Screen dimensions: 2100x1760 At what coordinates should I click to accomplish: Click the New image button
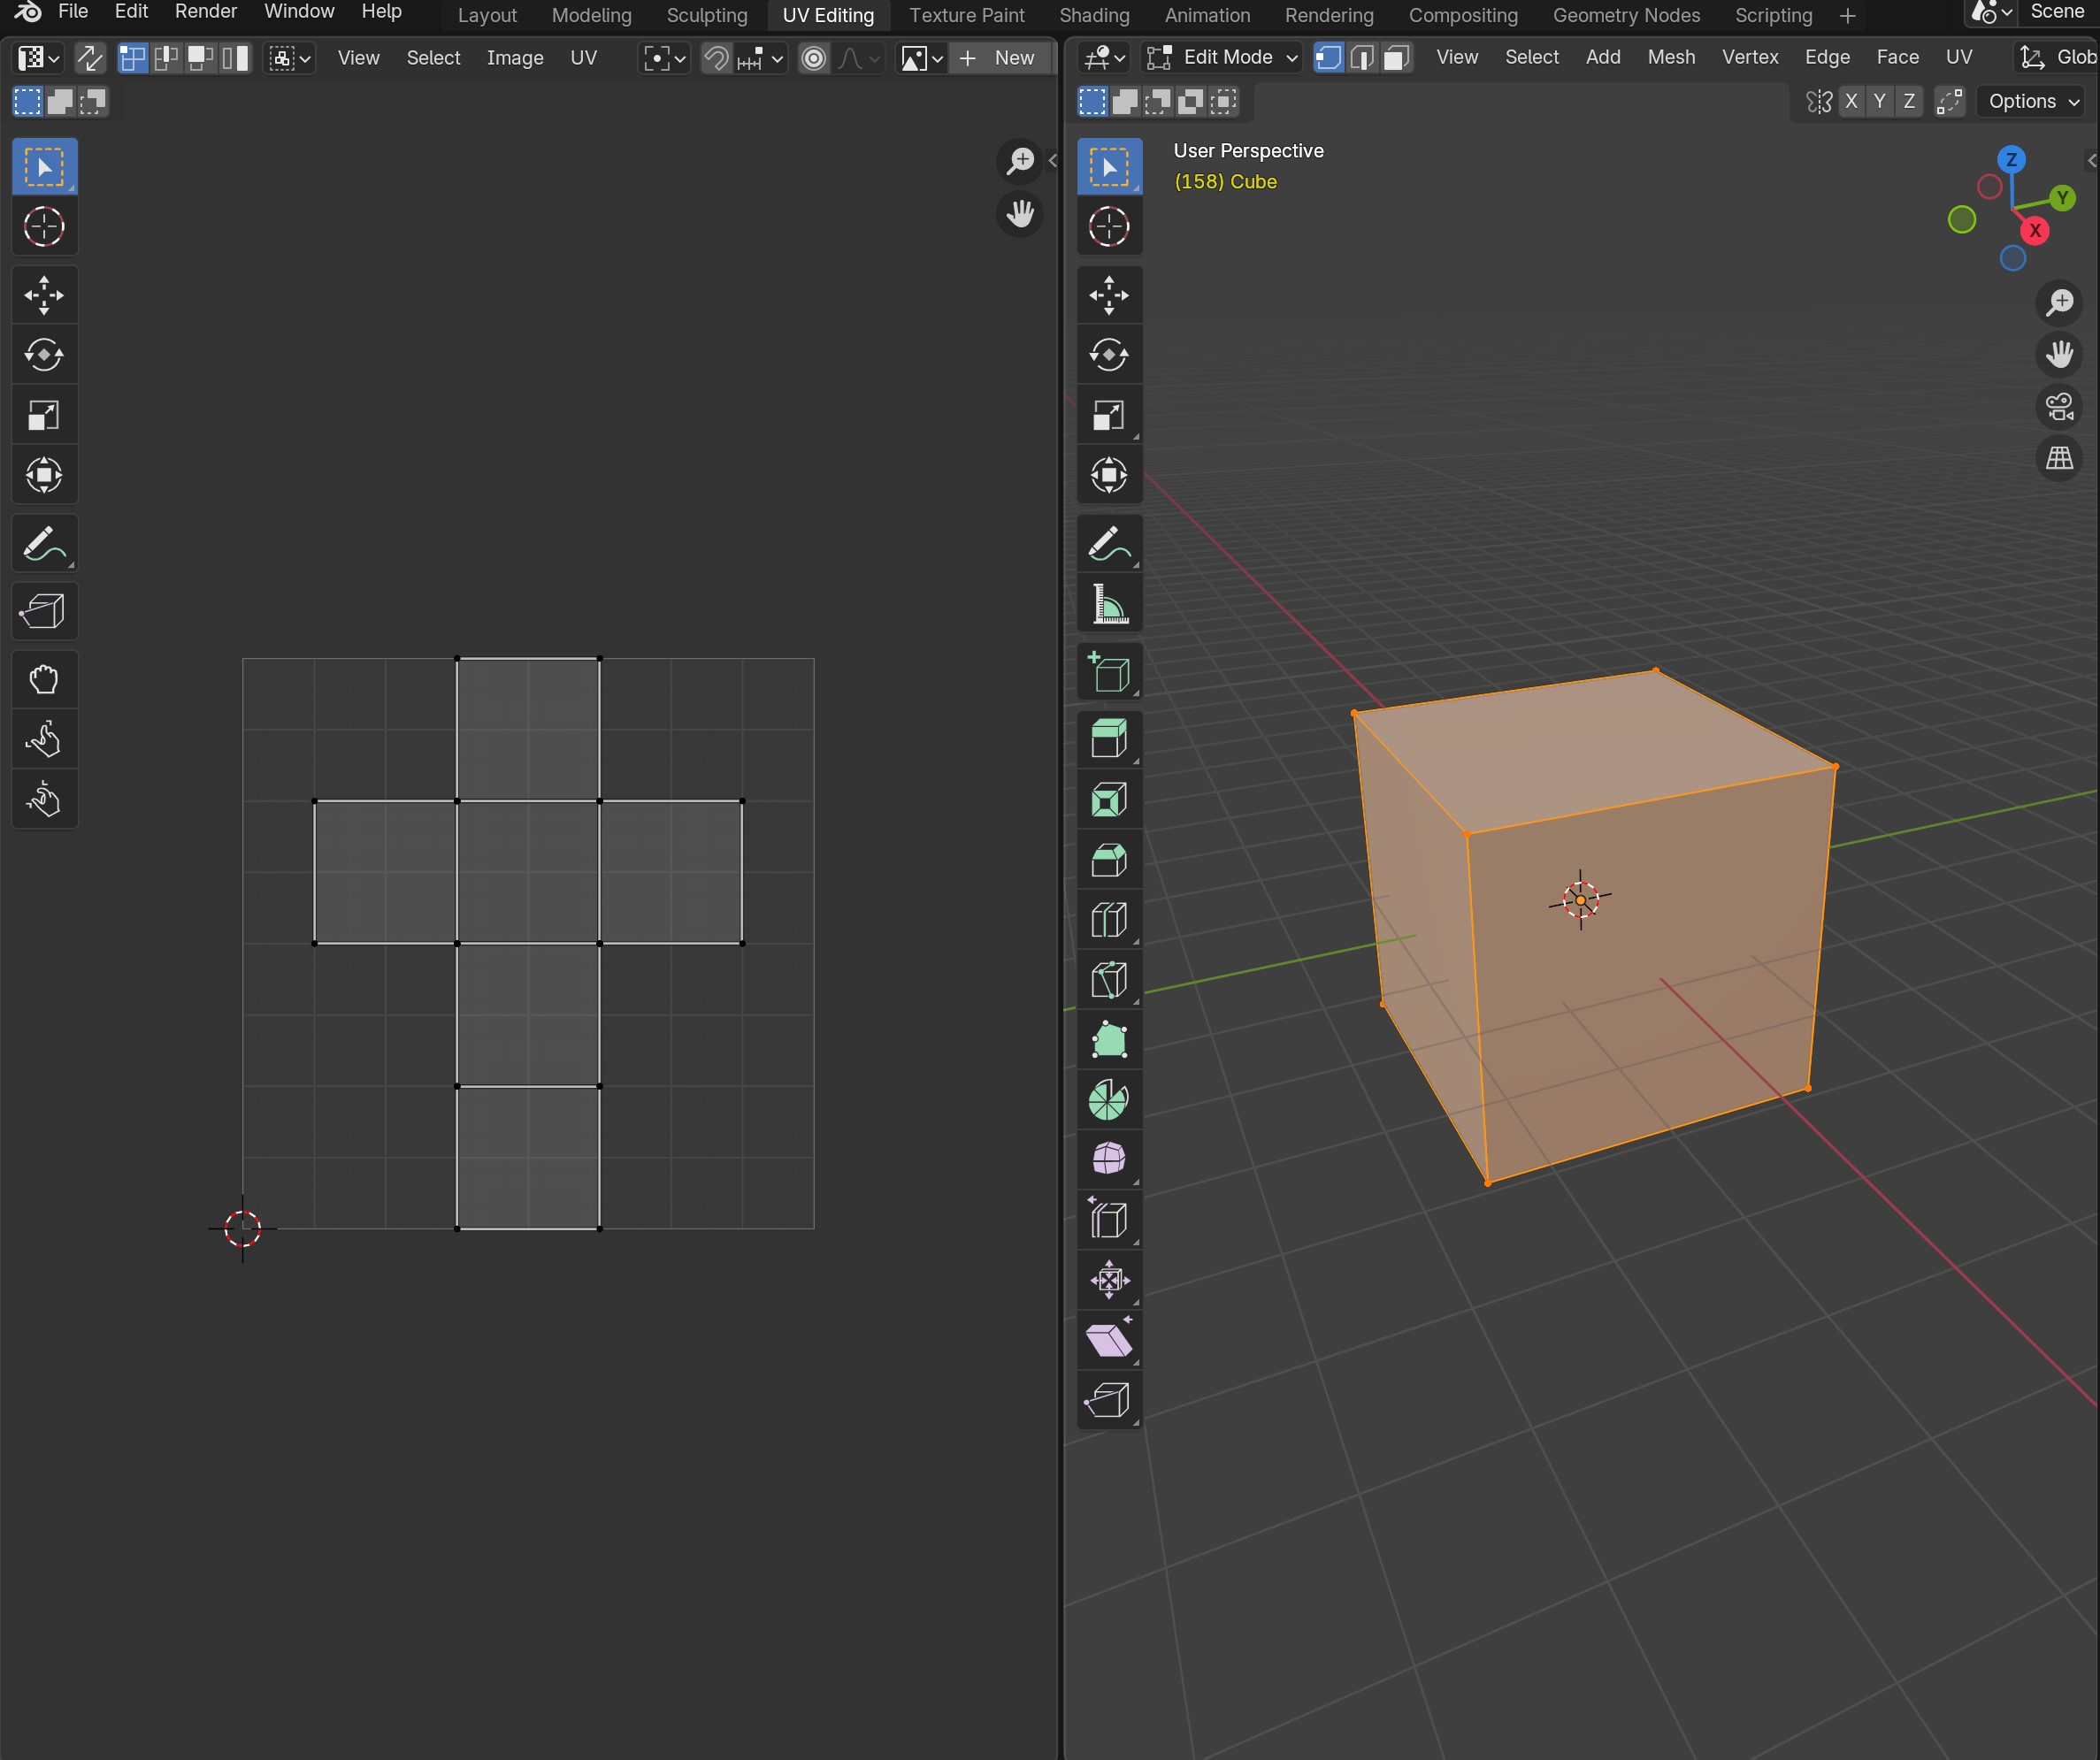click(998, 58)
